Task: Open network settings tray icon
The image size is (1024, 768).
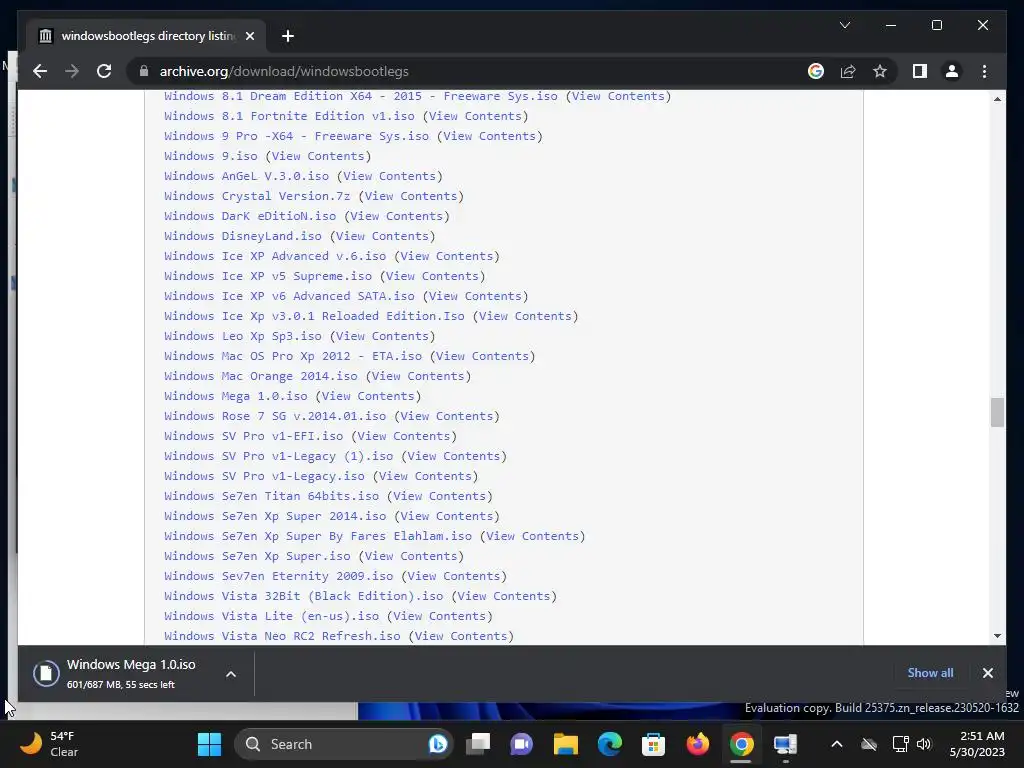Action: pyautogui.click(x=901, y=744)
